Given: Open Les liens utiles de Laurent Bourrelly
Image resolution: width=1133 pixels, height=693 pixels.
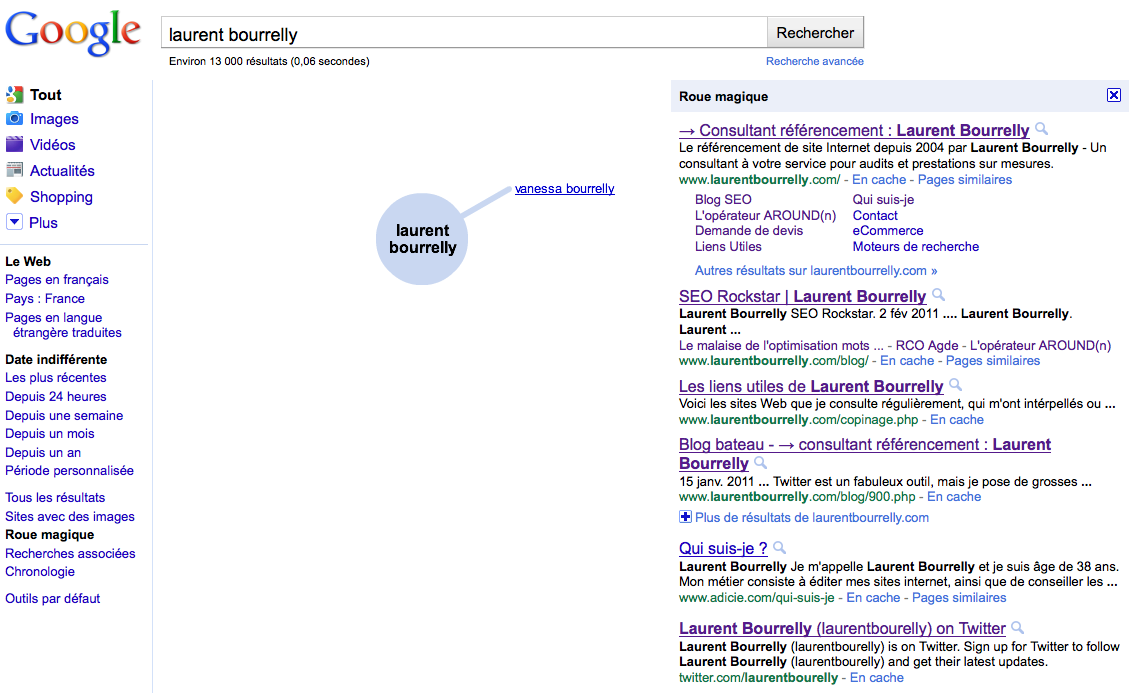Looking at the screenshot, I should pyautogui.click(x=811, y=387).
